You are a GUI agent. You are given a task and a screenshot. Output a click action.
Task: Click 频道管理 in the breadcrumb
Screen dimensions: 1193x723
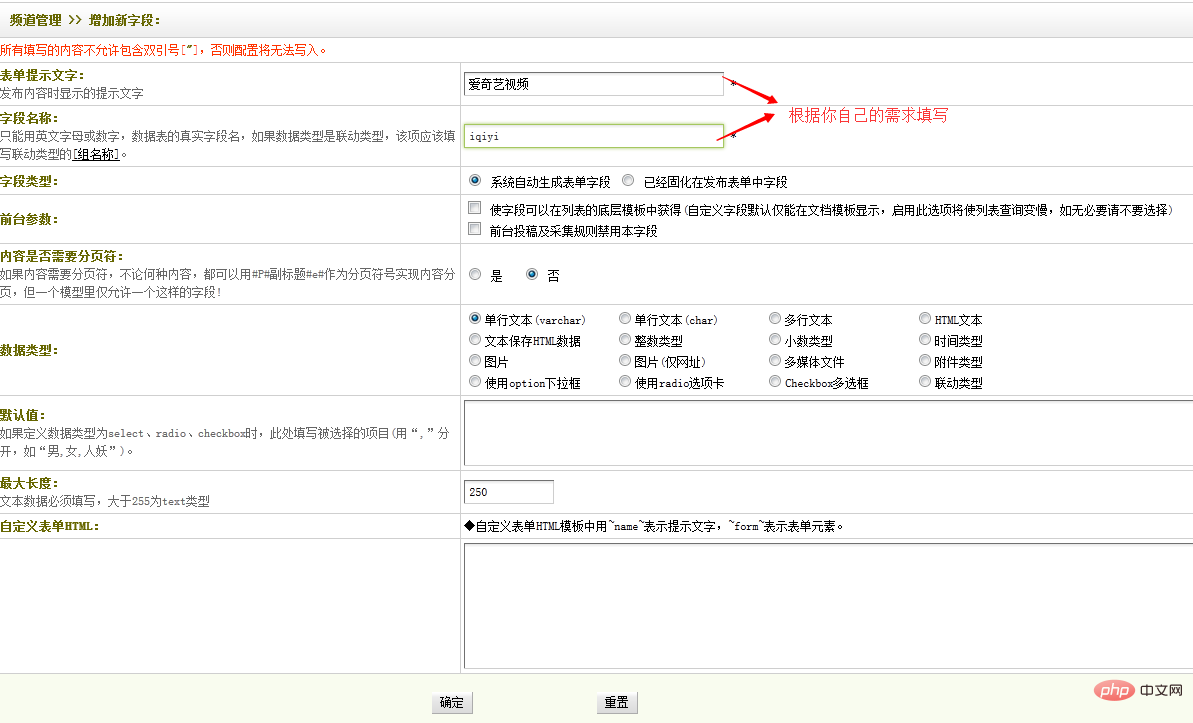(x=36, y=21)
